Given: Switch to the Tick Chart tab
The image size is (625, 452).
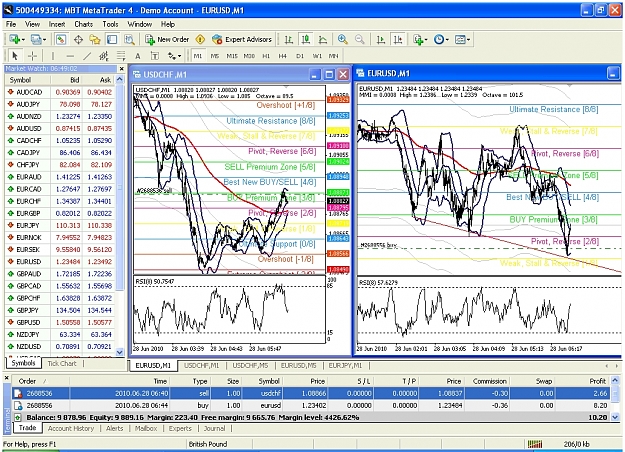Looking at the screenshot, I should click(x=62, y=364).
